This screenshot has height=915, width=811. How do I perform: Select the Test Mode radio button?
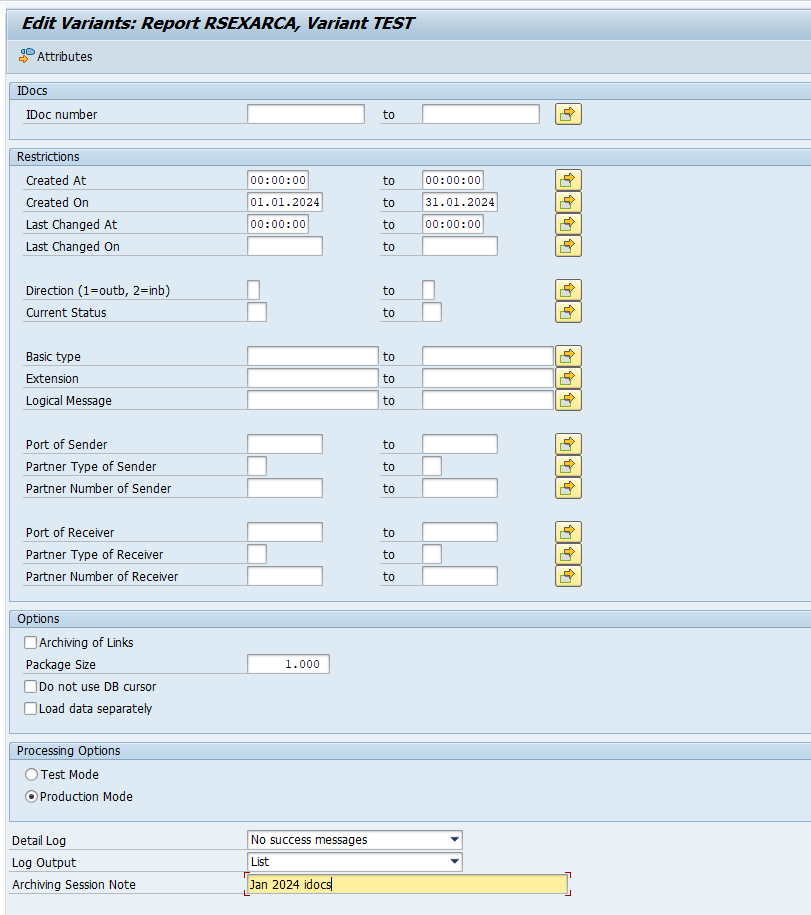(32, 775)
